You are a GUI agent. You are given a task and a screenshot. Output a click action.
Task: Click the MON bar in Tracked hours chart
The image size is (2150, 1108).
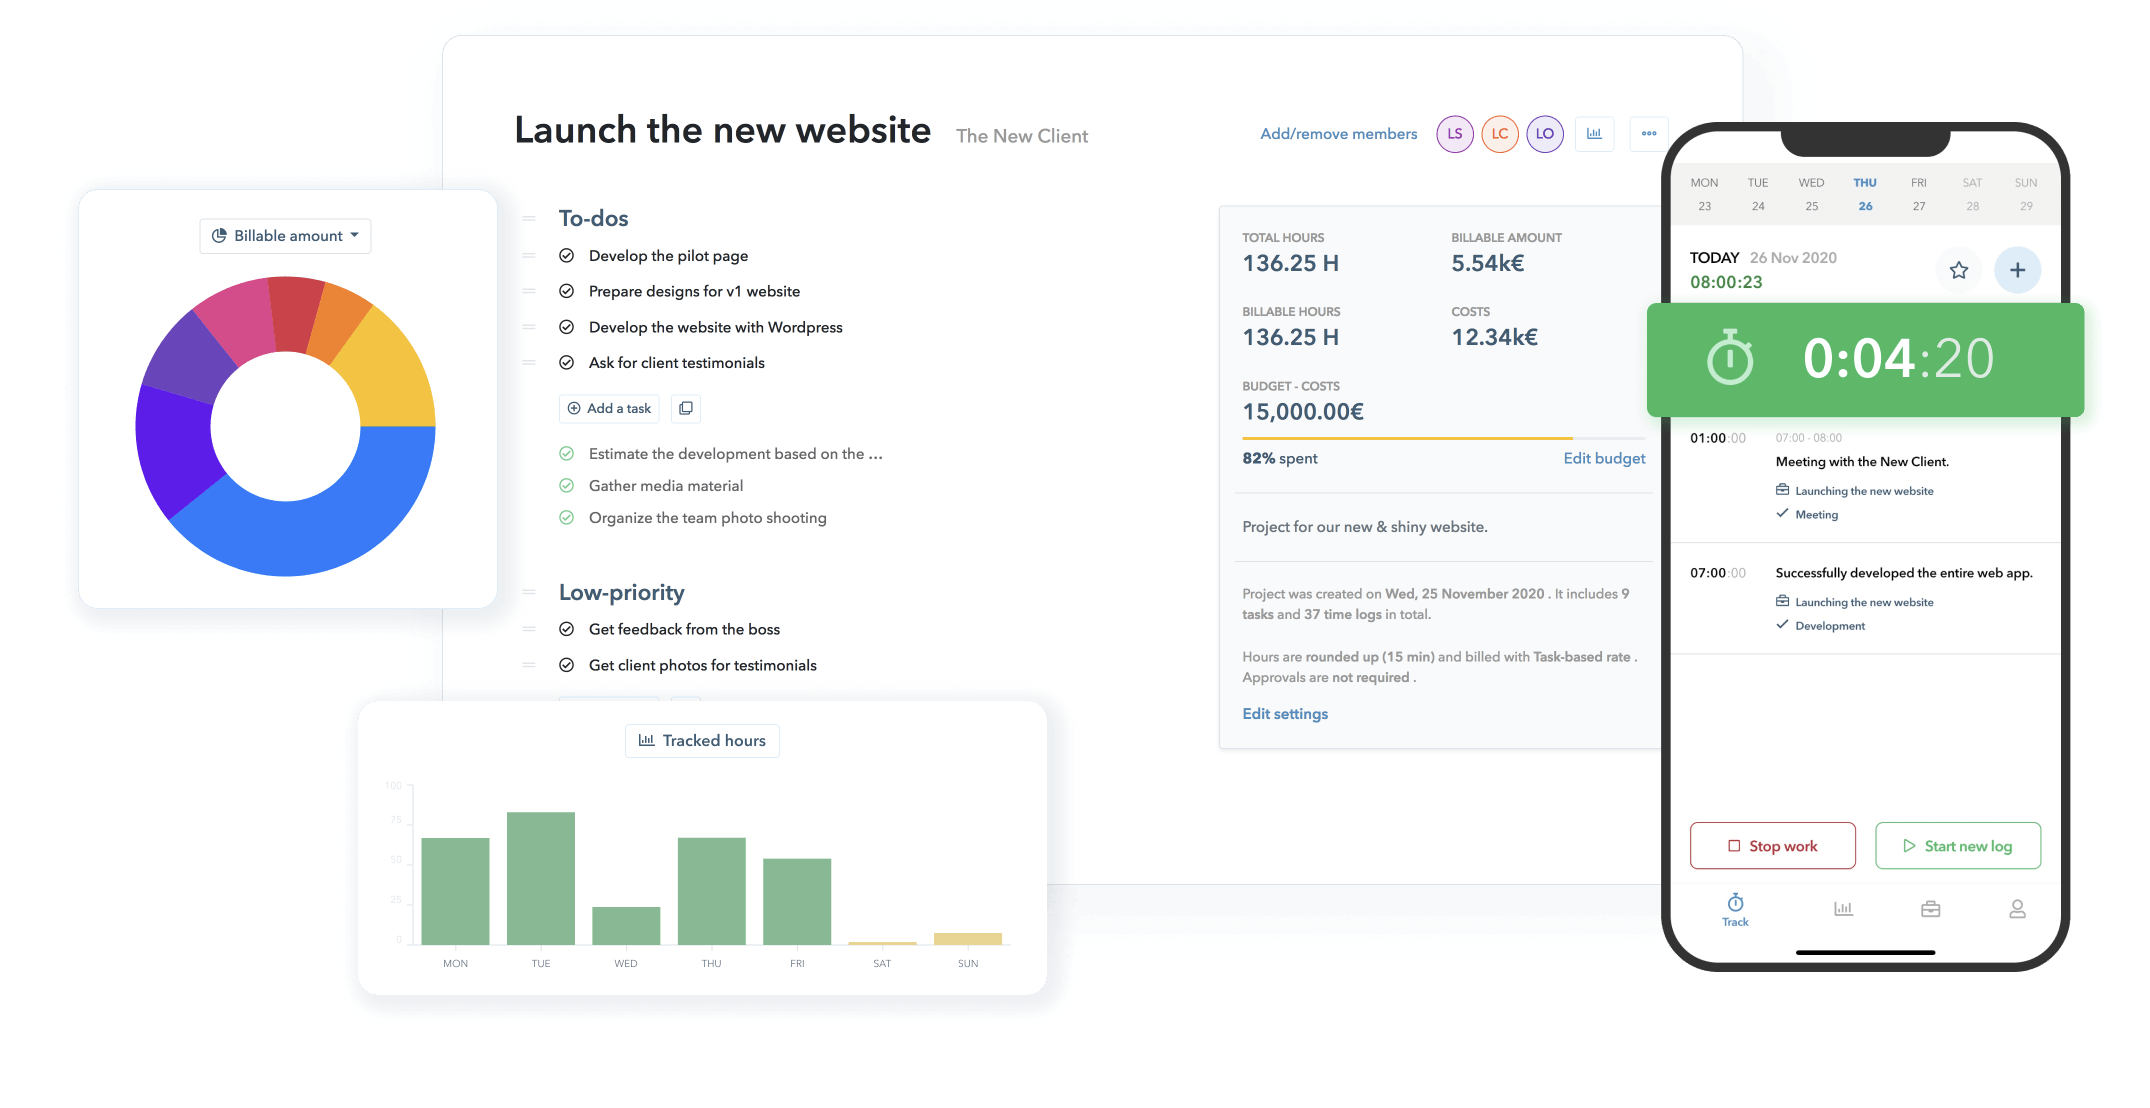(455, 891)
